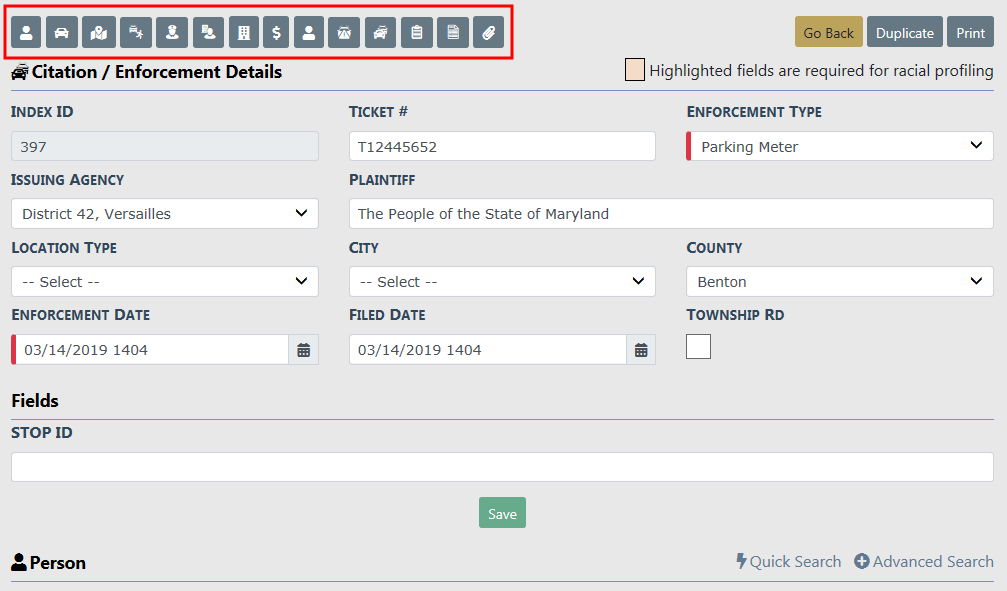Open attachments via the paperclip icon
The height and width of the screenshot is (591, 1007).
[x=487, y=33]
